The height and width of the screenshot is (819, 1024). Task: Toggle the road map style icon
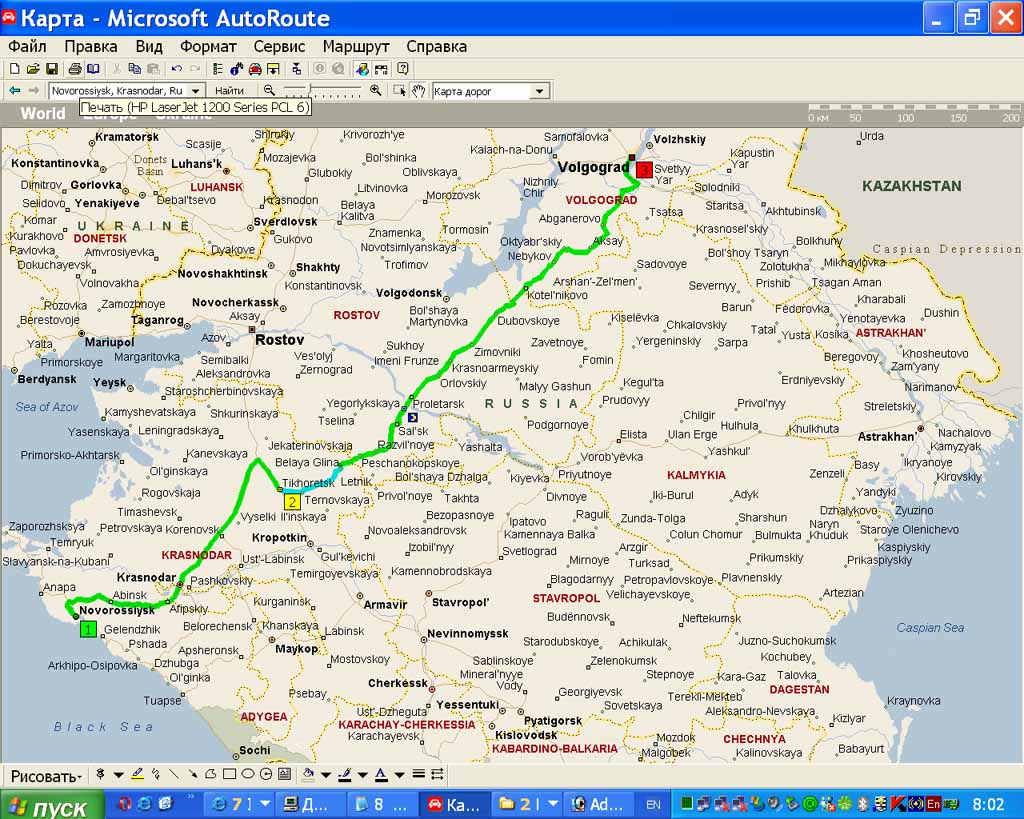point(381,69)
